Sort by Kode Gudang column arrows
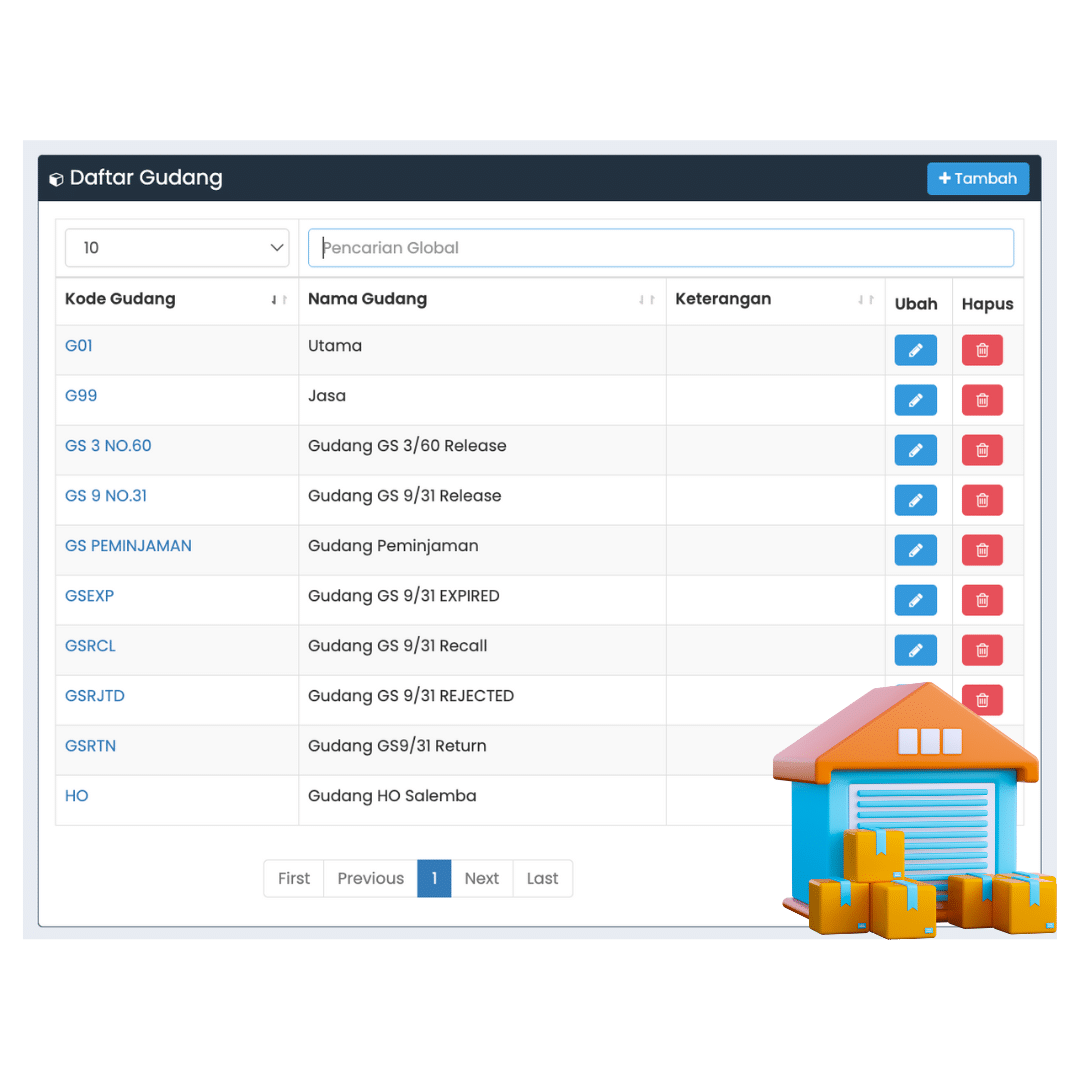The height and width of the screenshot is (1080, 1080). (x=279, y=300)
